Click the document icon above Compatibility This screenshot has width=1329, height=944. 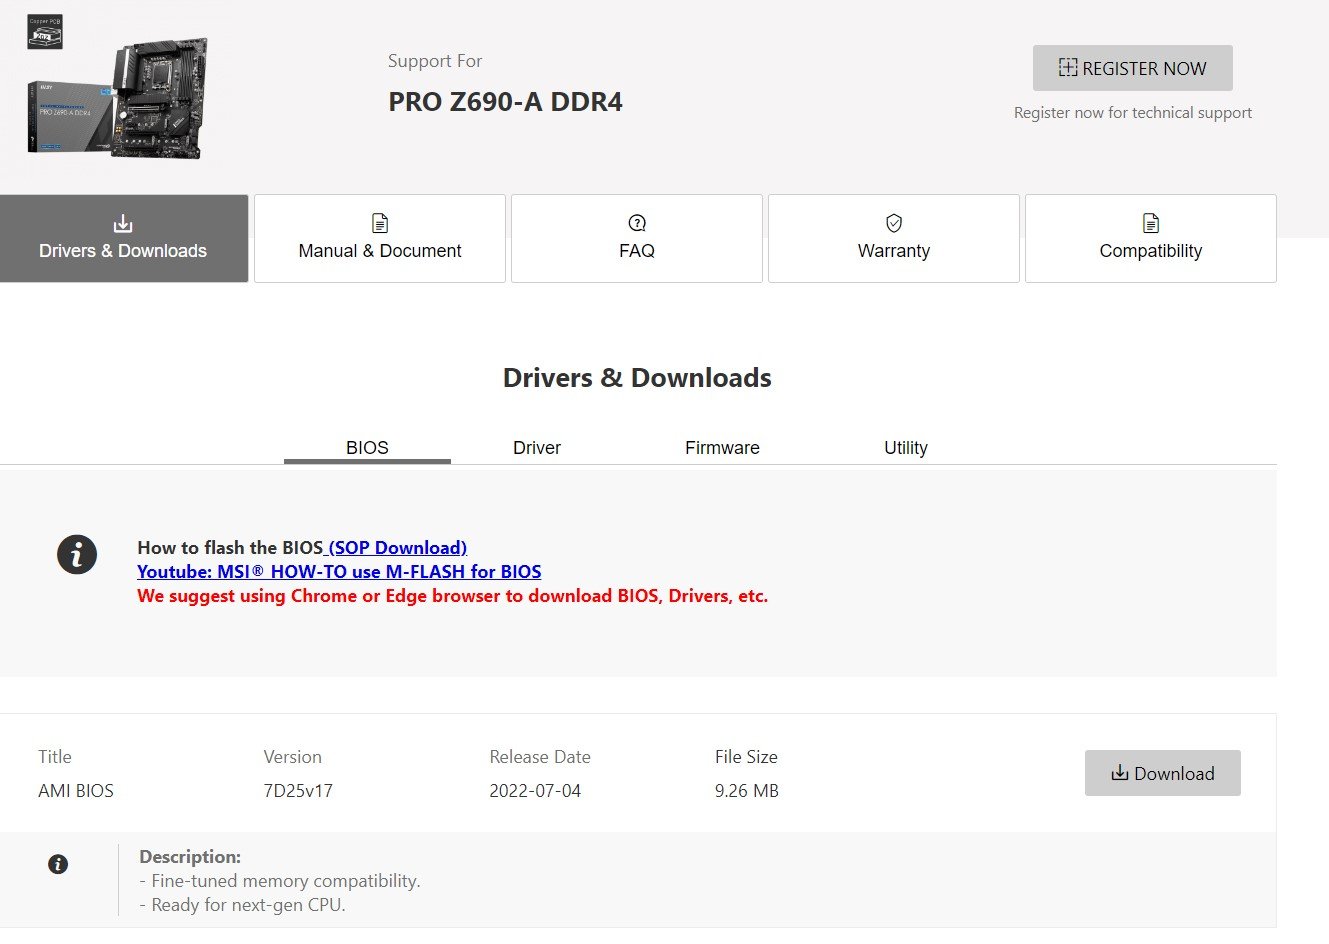pyautogui.click(x=1151, y=223)
